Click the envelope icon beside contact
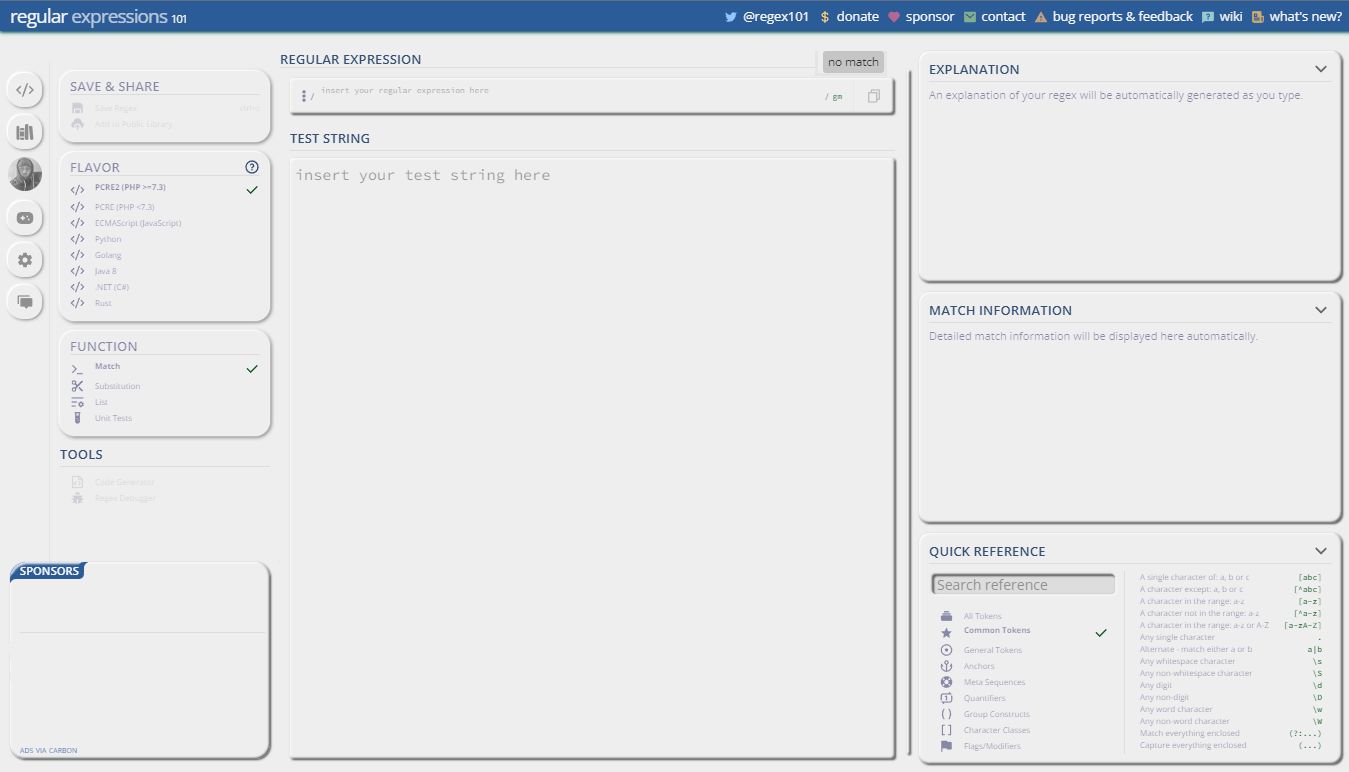1349x772 pixels. click(970, 17)
